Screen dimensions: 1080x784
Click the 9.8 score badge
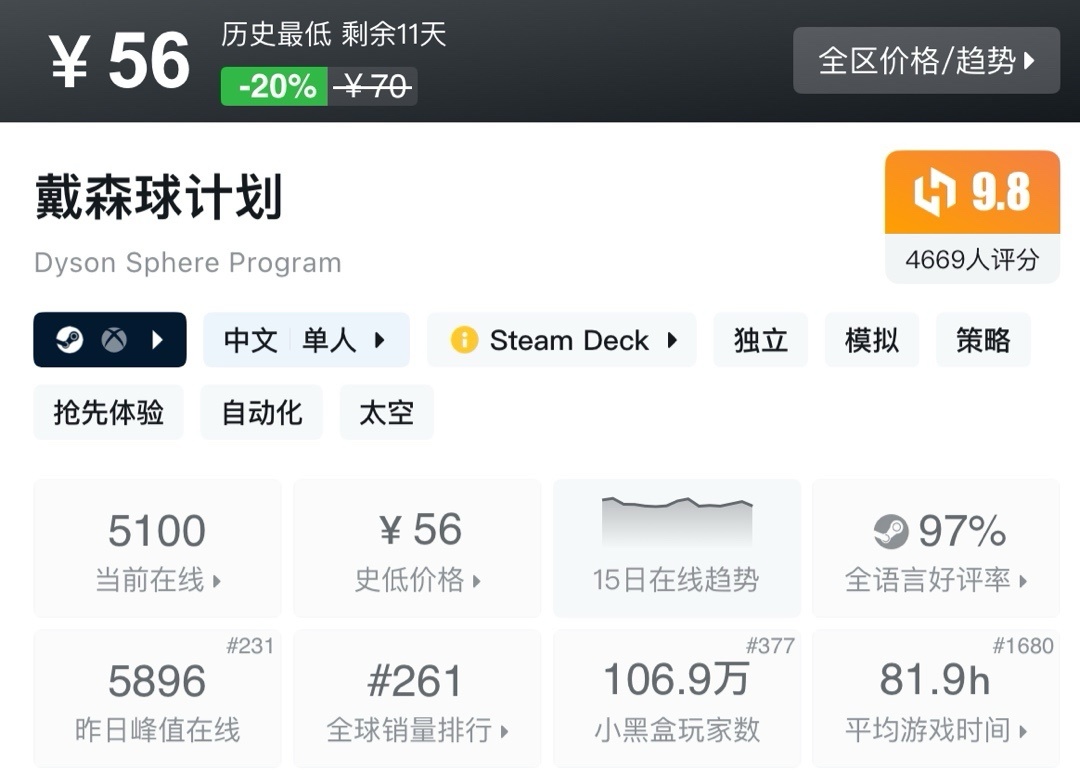[x=973, y=192]
